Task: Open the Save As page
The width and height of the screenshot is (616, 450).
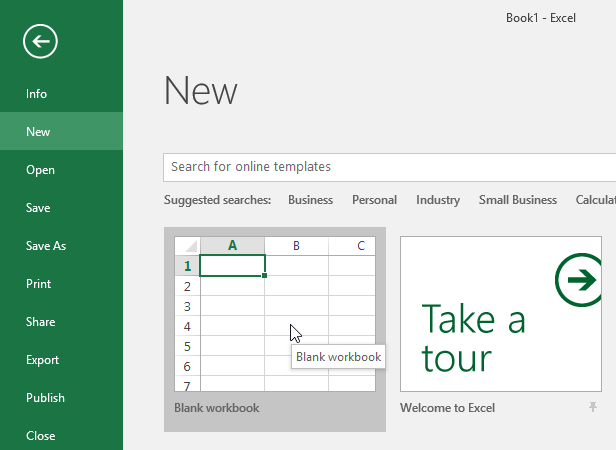Action: [46, 246]
